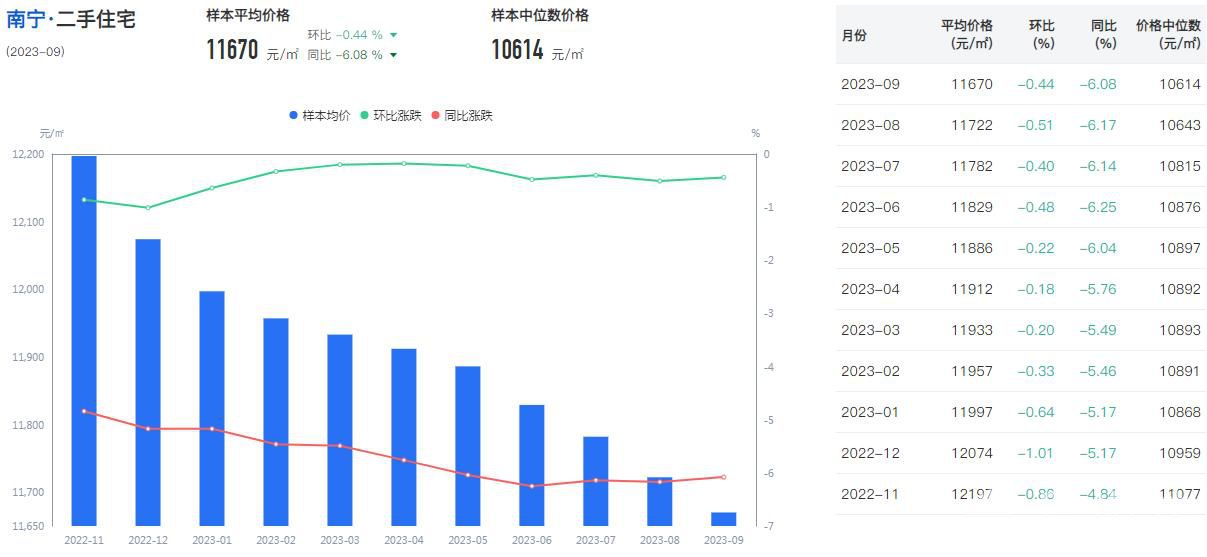Screen dimensions: 1207x557
Task: Click median price 10959 in table
Action: (x=1180, y=453)
